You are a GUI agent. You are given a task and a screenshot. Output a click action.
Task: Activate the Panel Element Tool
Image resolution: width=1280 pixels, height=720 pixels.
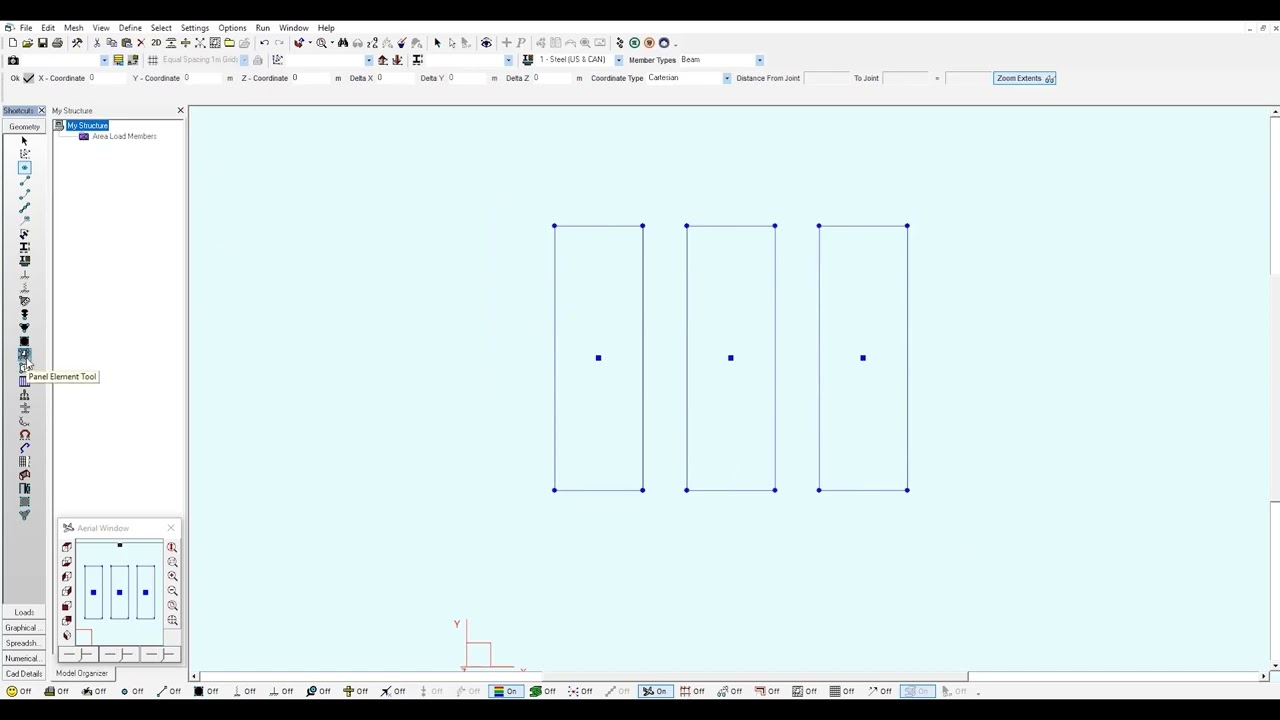(x=24, y=354)
